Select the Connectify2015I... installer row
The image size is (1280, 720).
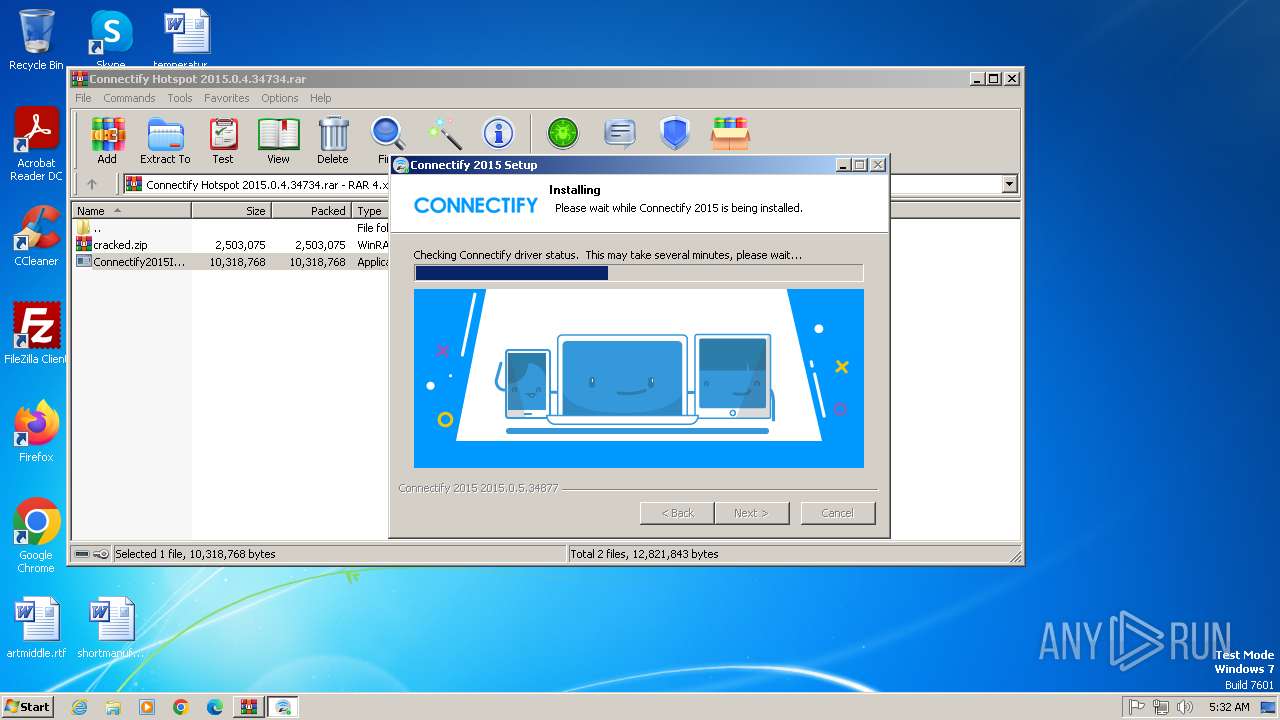[231, 262]
